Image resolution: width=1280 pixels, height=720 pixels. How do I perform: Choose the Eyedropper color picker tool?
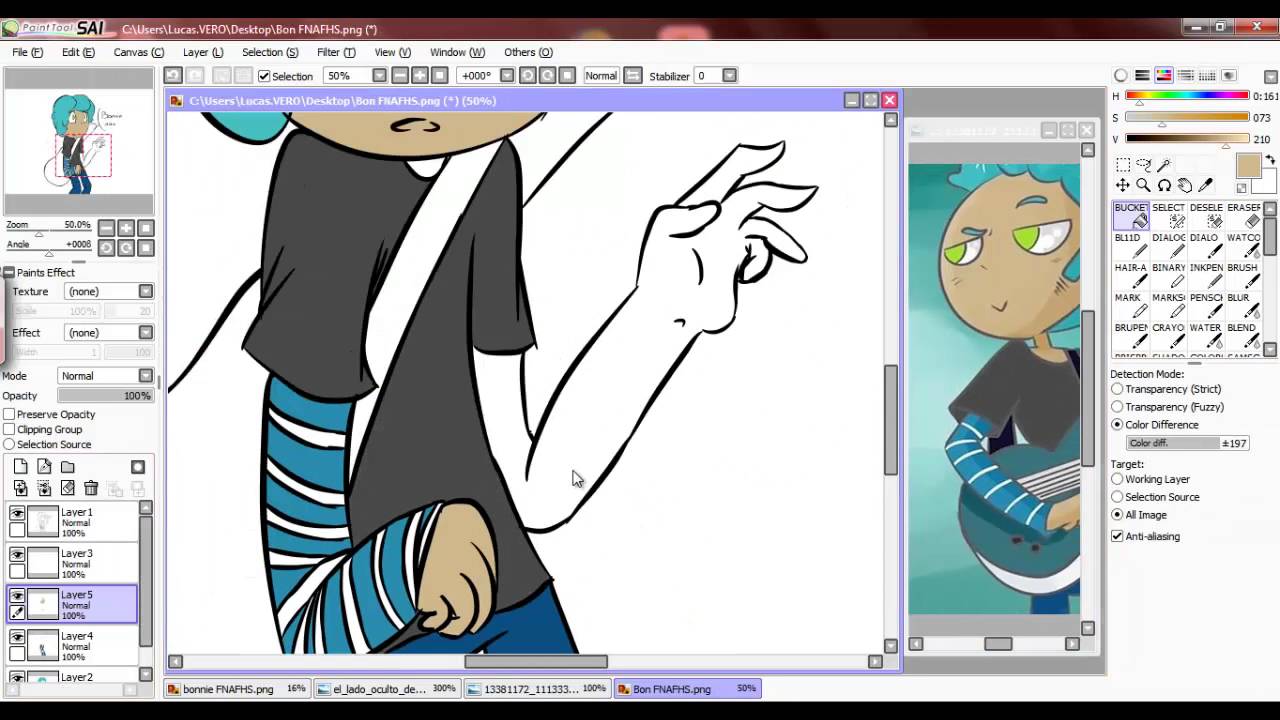(x=1206, y=186)
